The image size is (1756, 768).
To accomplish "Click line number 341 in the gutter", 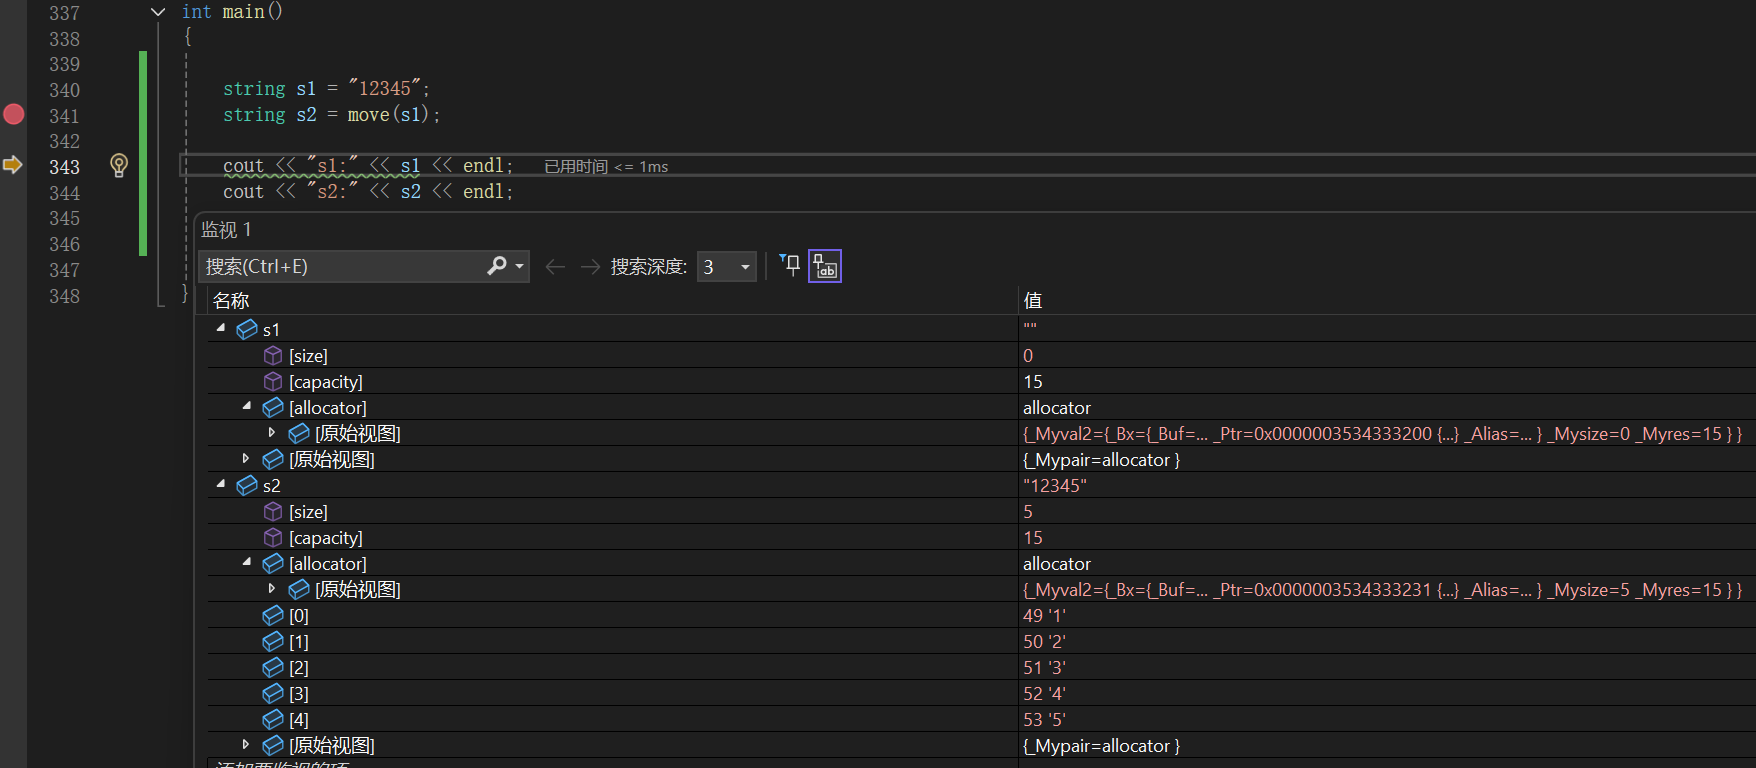I will (64, 116).
